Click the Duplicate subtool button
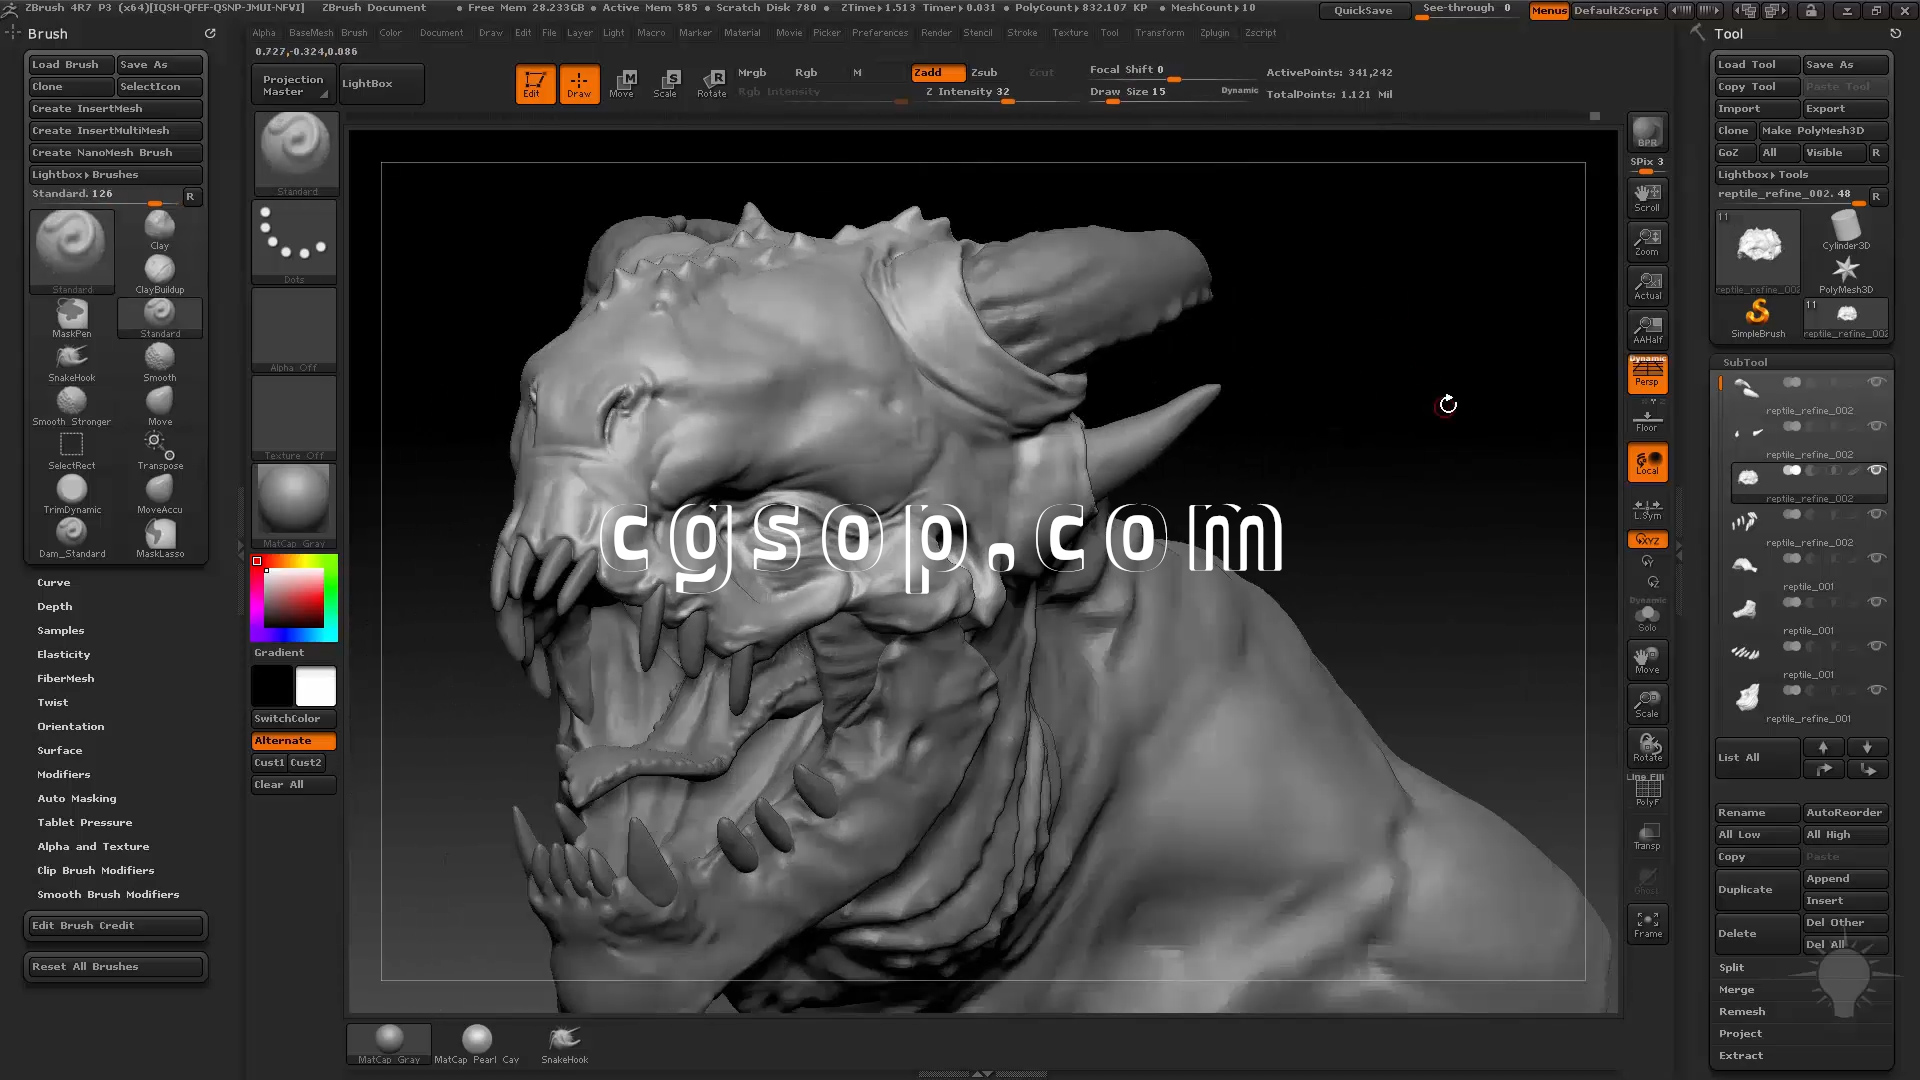Image resolution: width=1920 pixels, height=1080 pixels. (x=1756, y=889)
